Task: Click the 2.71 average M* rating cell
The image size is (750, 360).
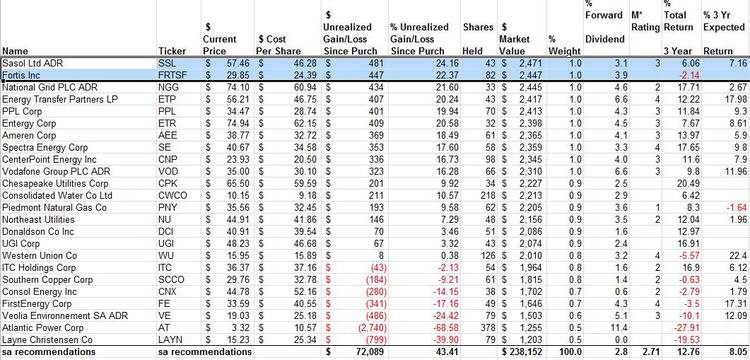Action: 645,352
